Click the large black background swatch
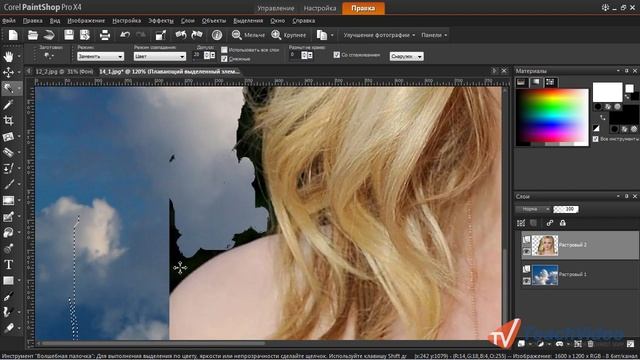Screen dimensions: 640x360 coord(623,118)
